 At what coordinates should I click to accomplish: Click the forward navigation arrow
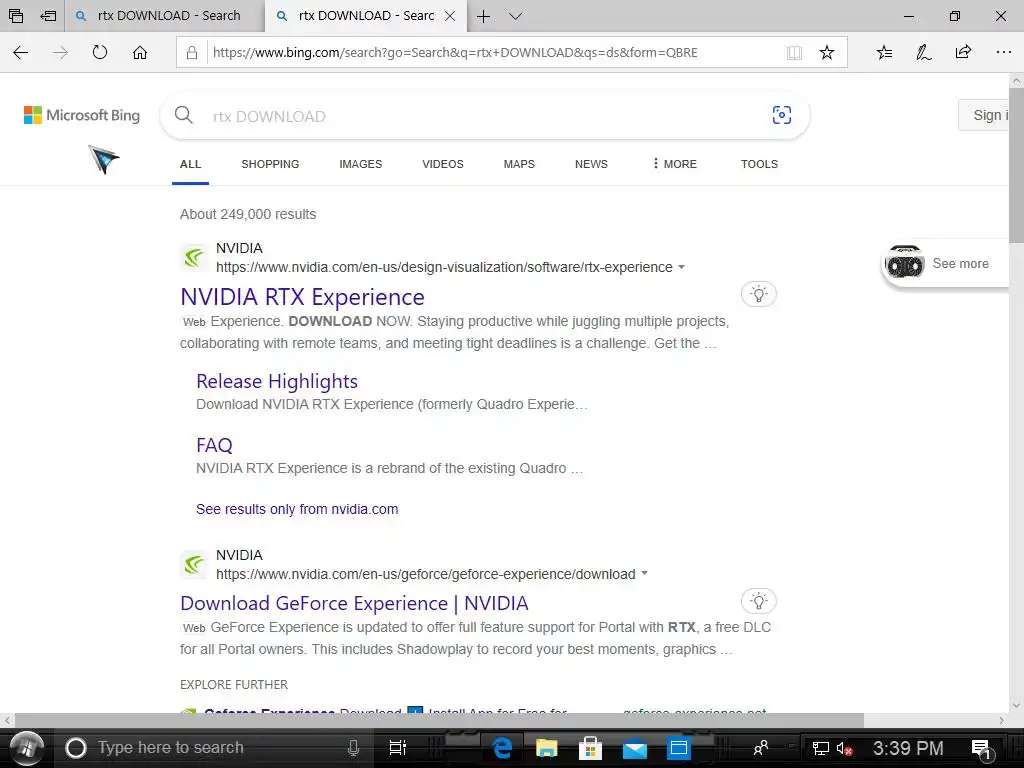click(x=60, y=52)
